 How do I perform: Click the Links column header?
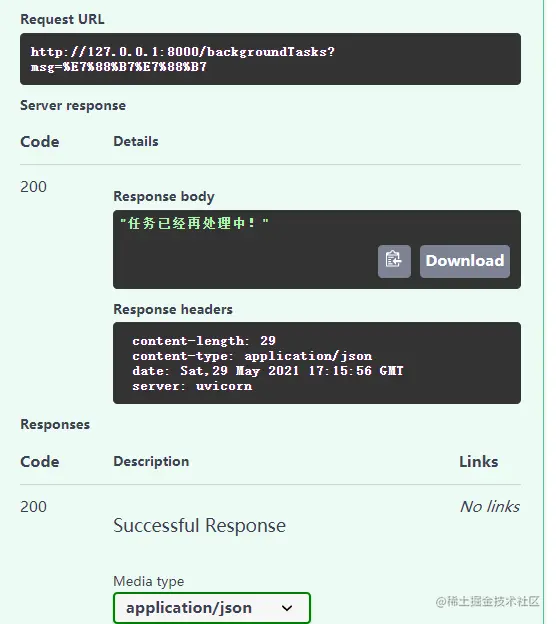tap(478, 462)
